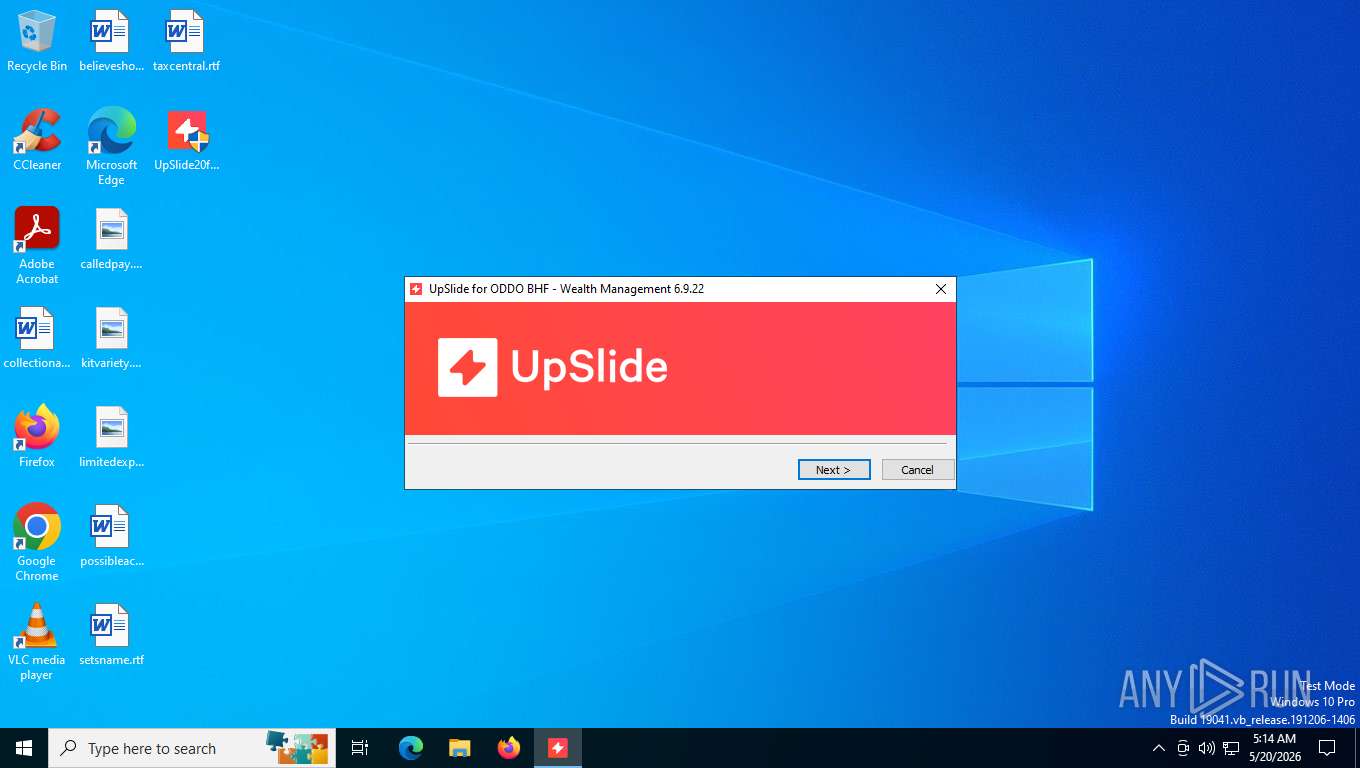
Task: Select the VLC media player shortcut
Action: [x=37, y=642]
